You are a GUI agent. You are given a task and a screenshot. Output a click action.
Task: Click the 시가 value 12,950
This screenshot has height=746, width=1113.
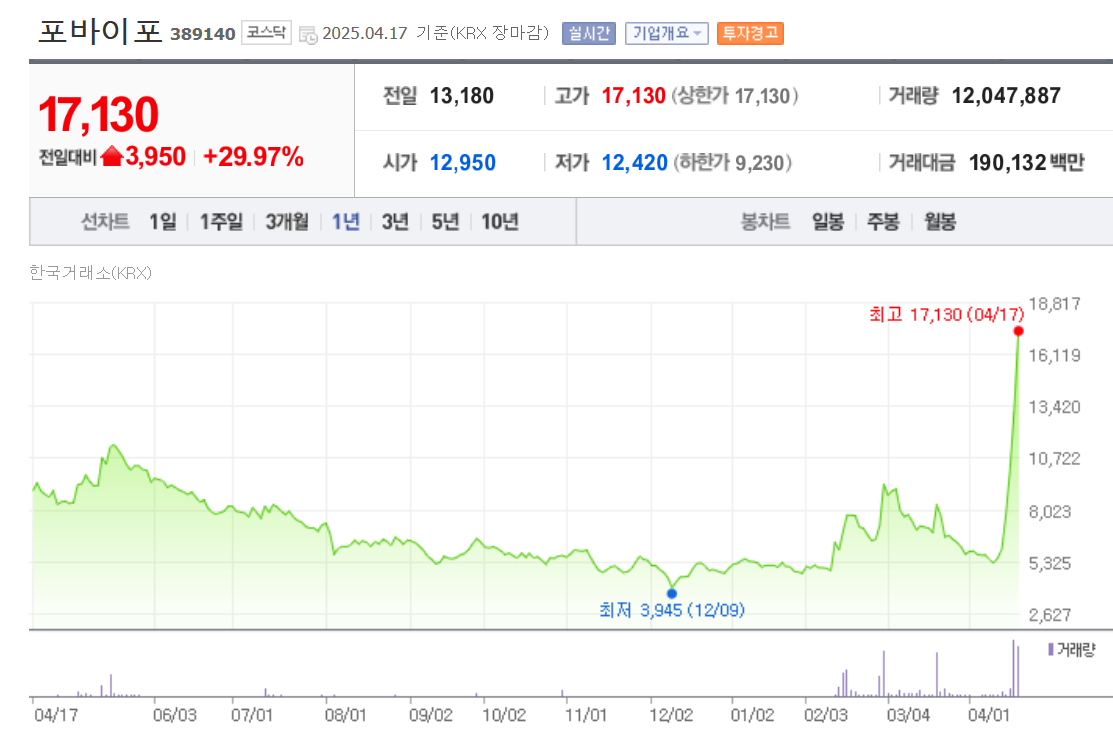pyautogui.click(x=462, y=163)
